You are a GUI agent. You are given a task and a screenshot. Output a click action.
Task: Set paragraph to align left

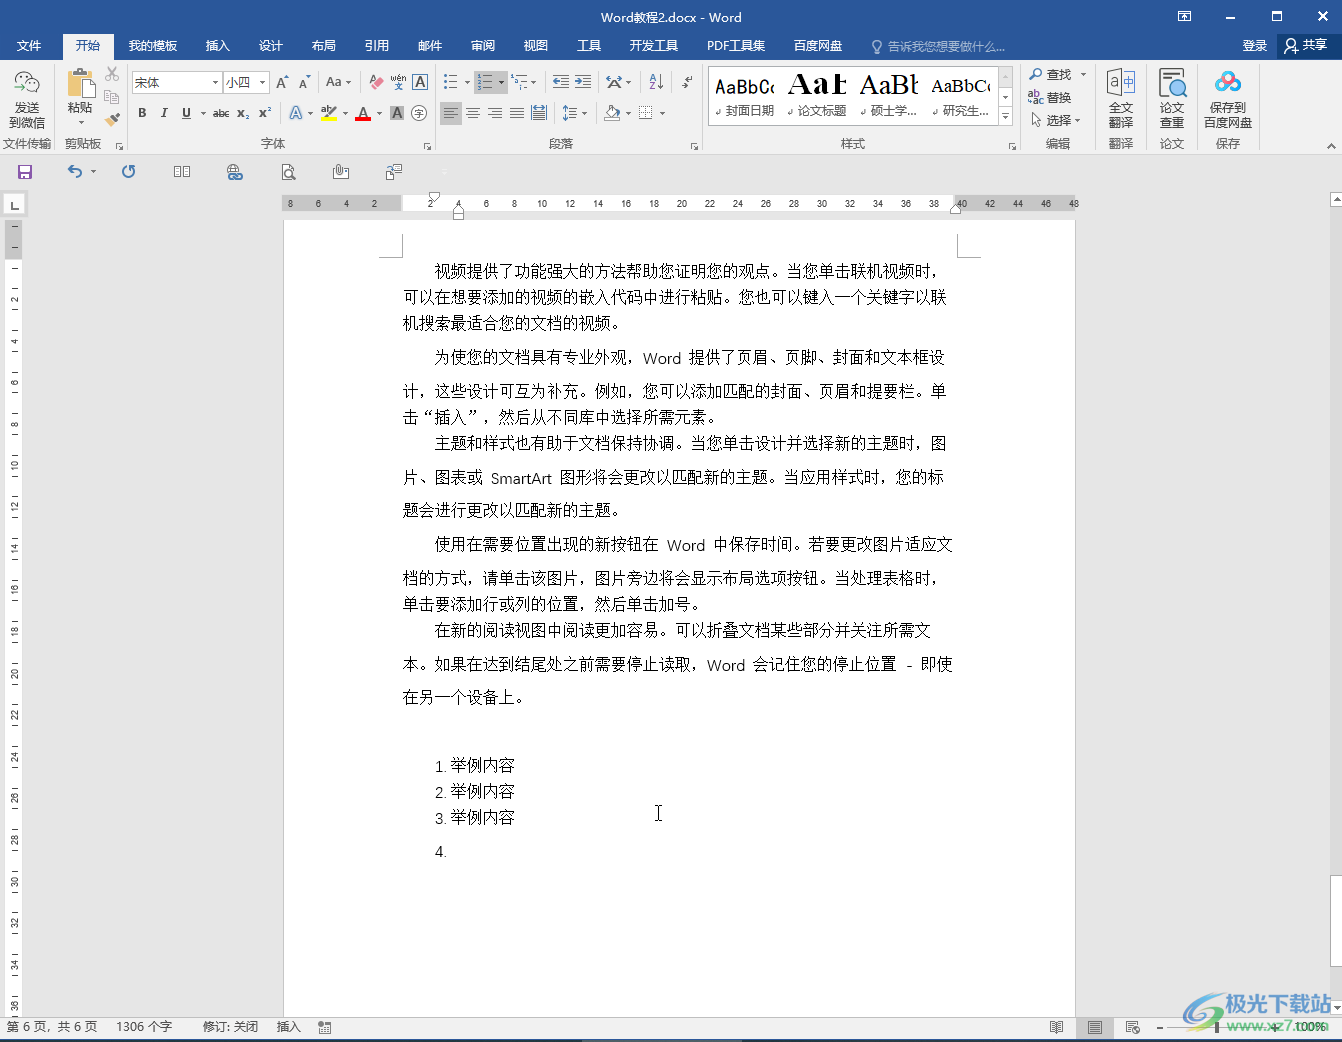coord(451,113)
